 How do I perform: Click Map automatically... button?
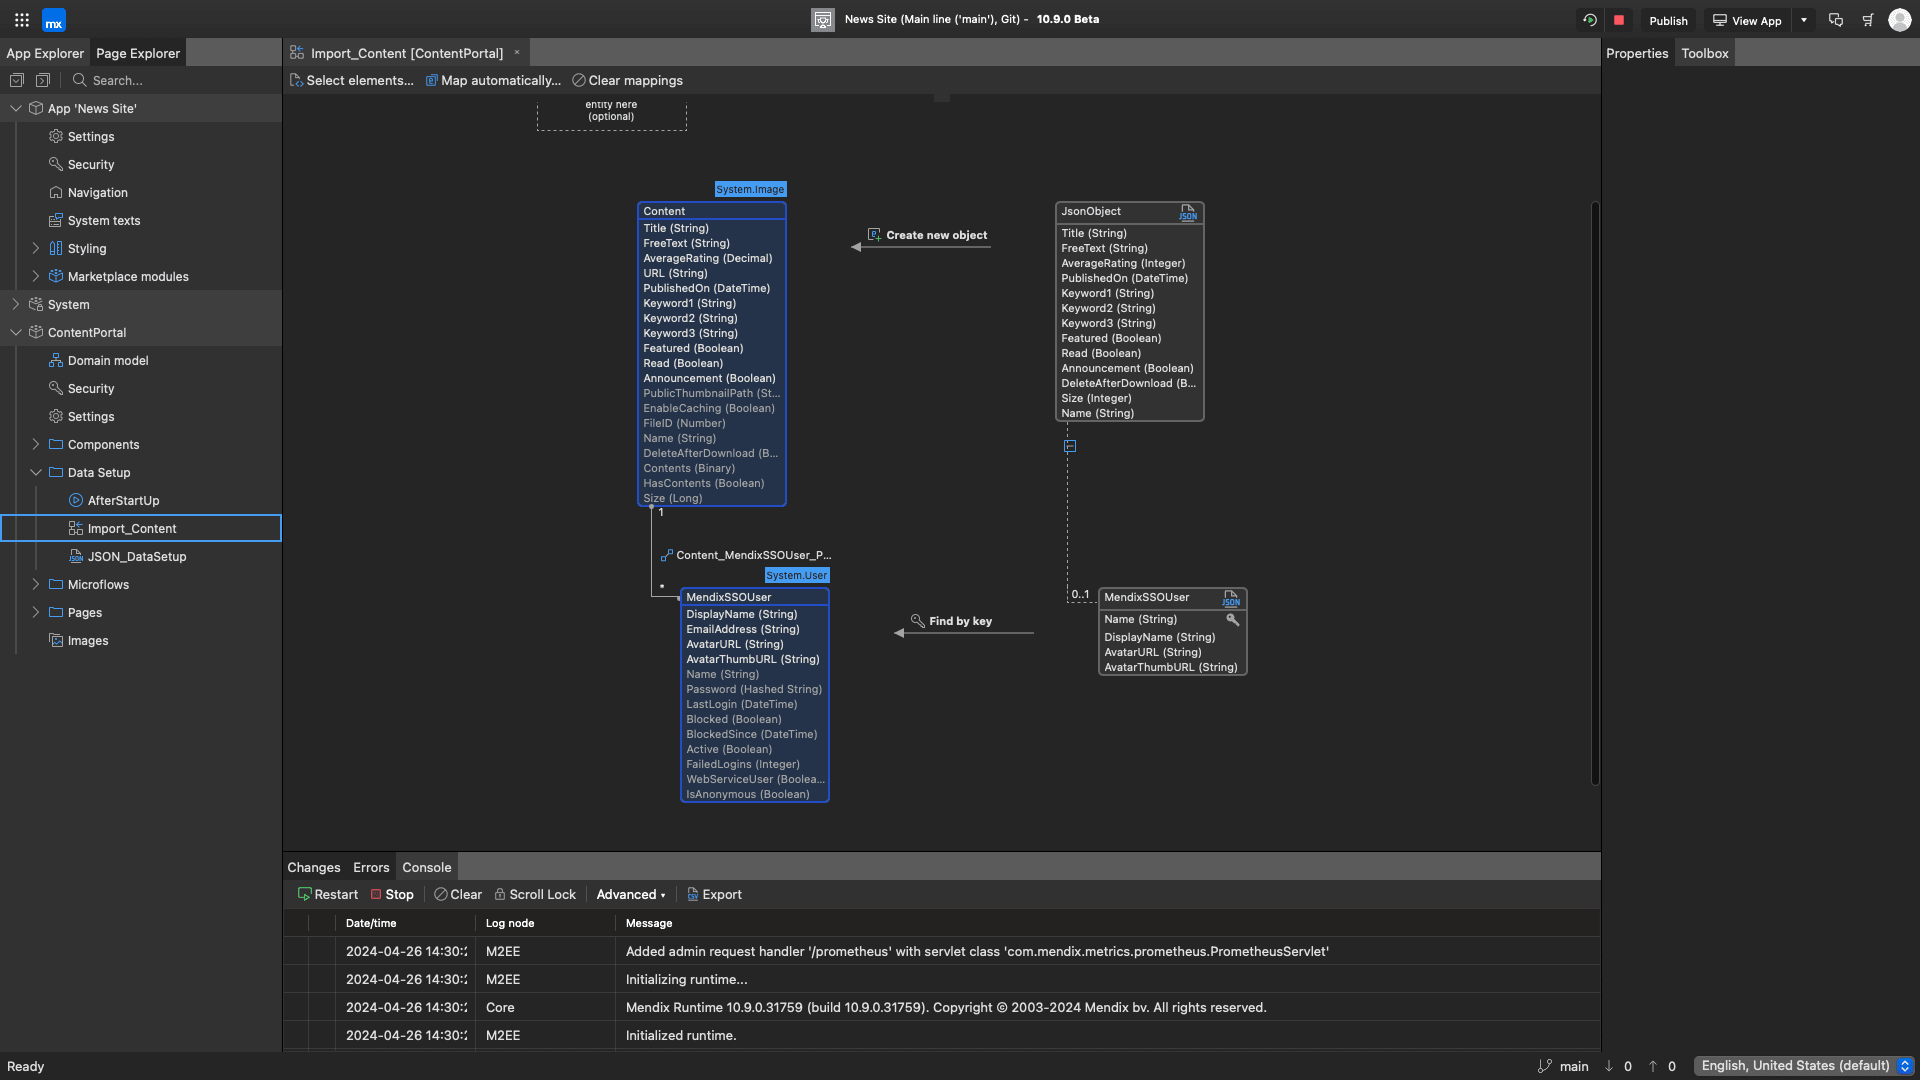tap(493, 80)
